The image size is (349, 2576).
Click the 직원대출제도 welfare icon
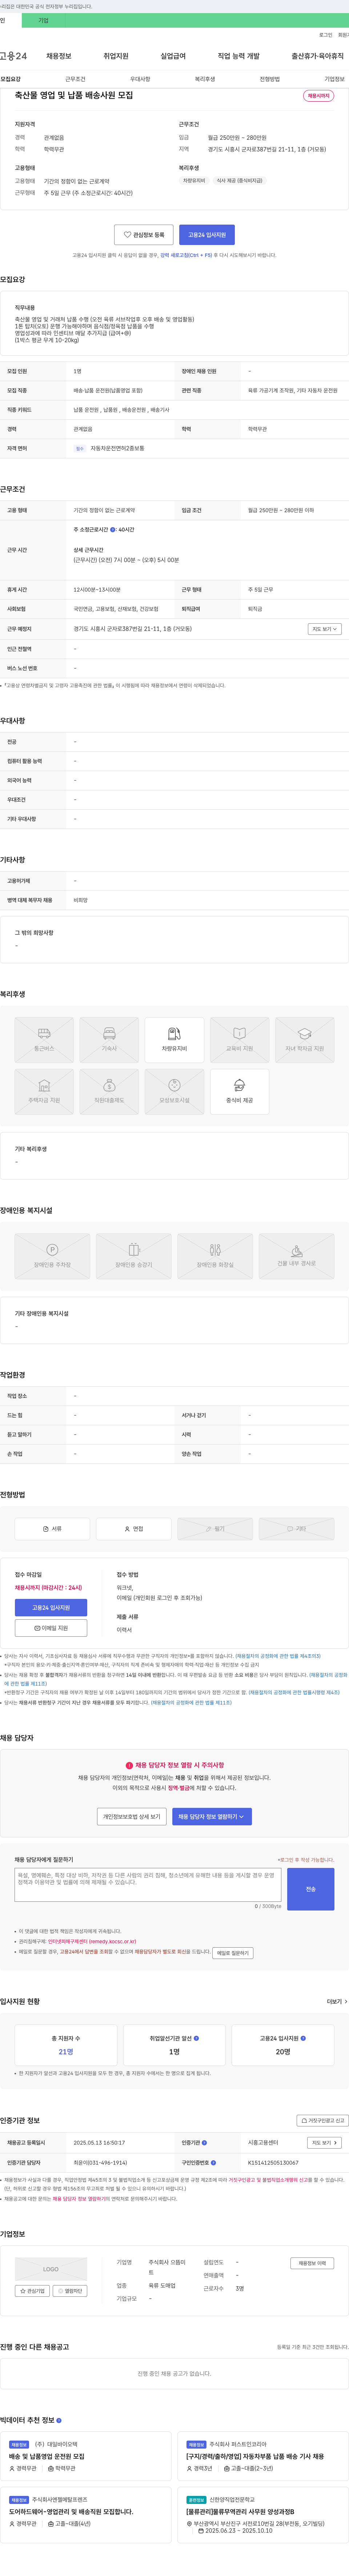[109, 1092]
